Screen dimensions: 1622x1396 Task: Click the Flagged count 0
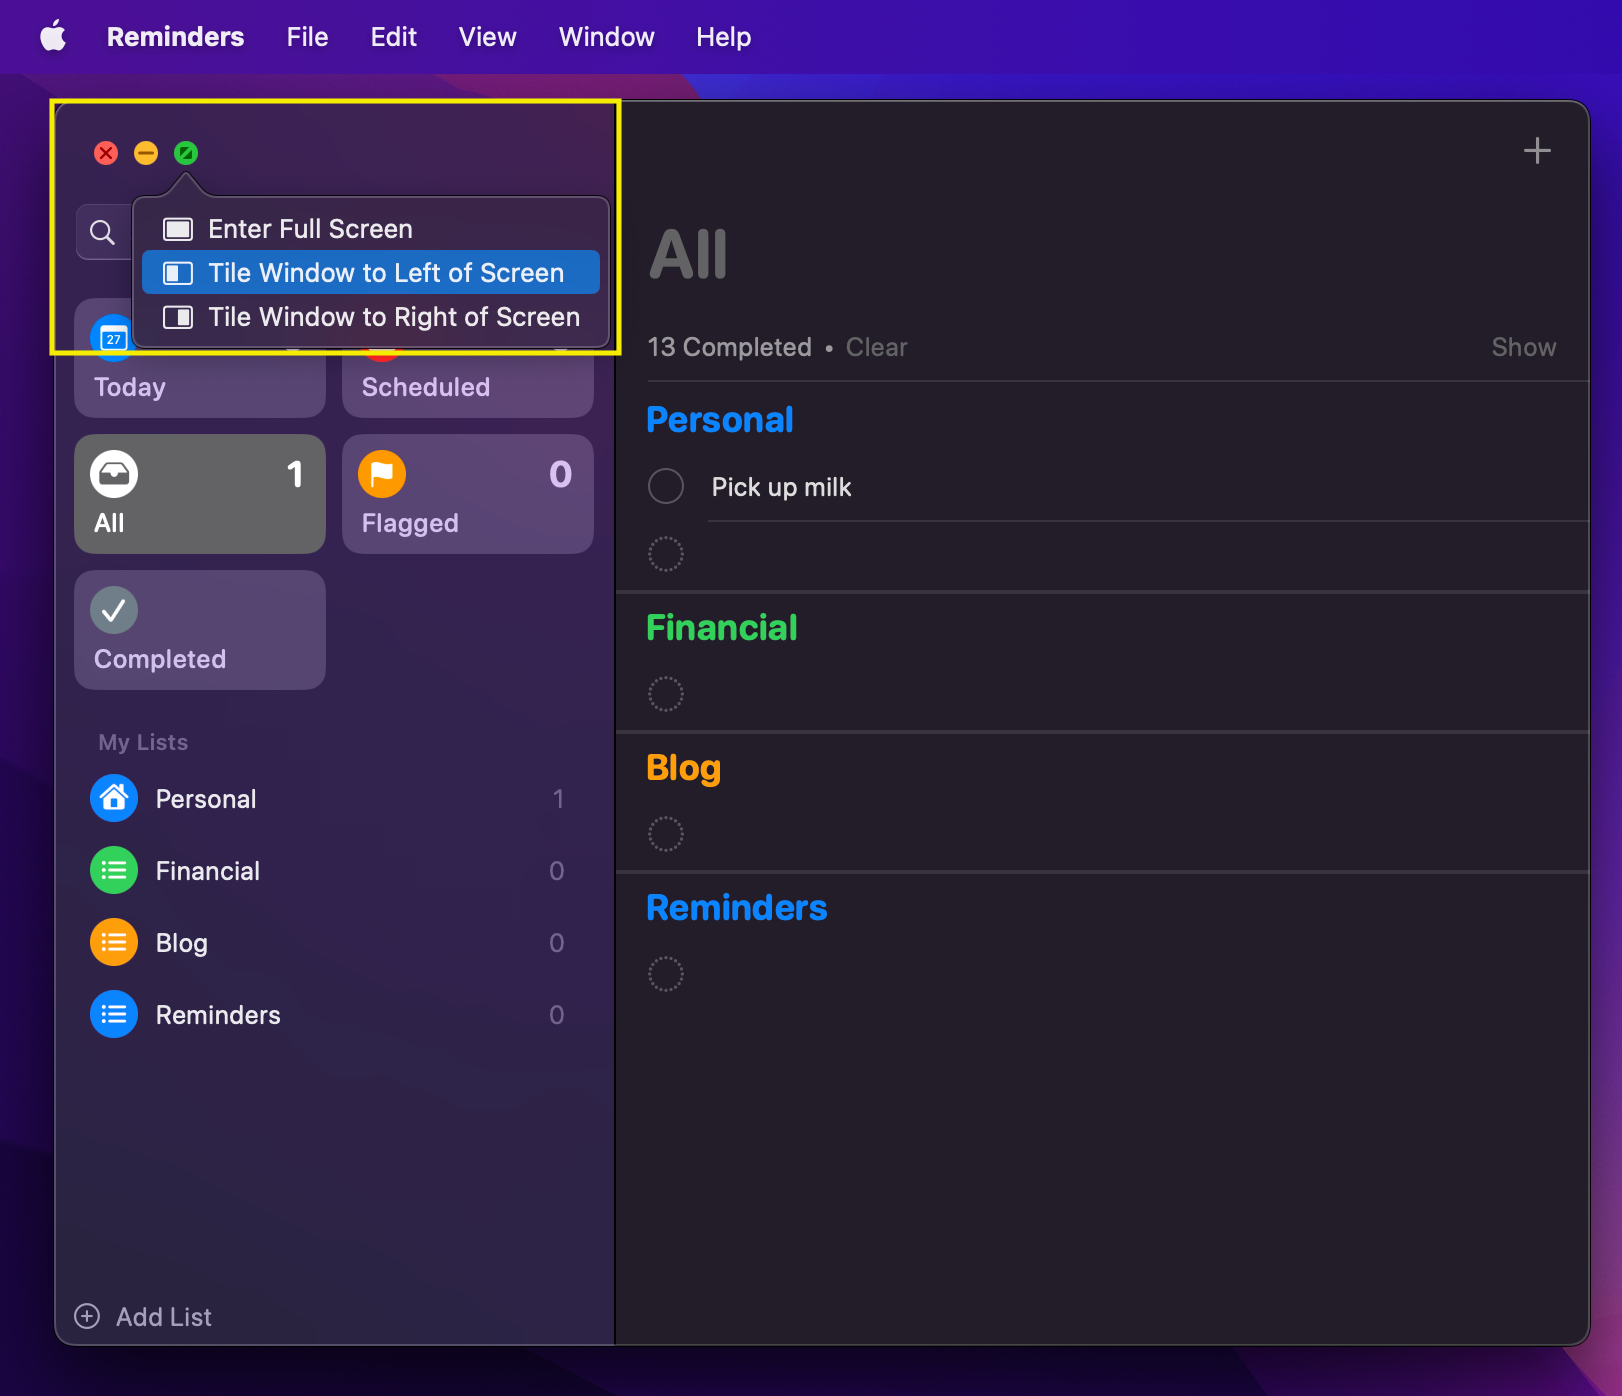tap(561, 474)
